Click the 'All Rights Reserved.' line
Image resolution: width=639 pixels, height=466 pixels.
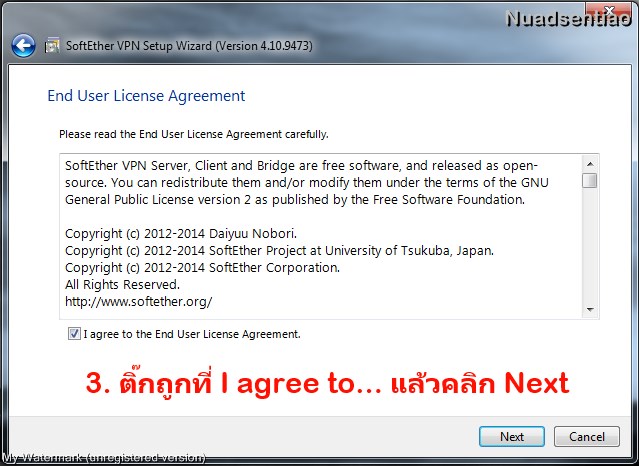122,285
